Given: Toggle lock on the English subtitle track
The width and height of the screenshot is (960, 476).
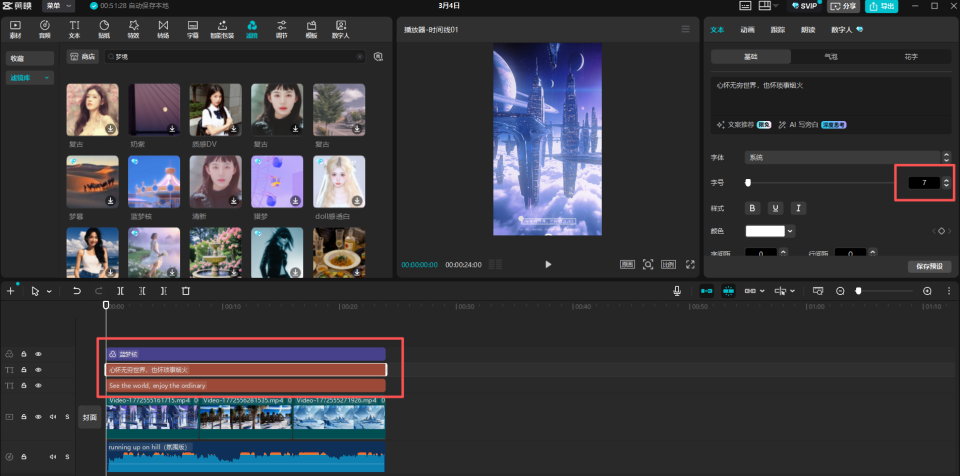Looking at the screenshot, I should pyautogui.click(x=24, y=385).
